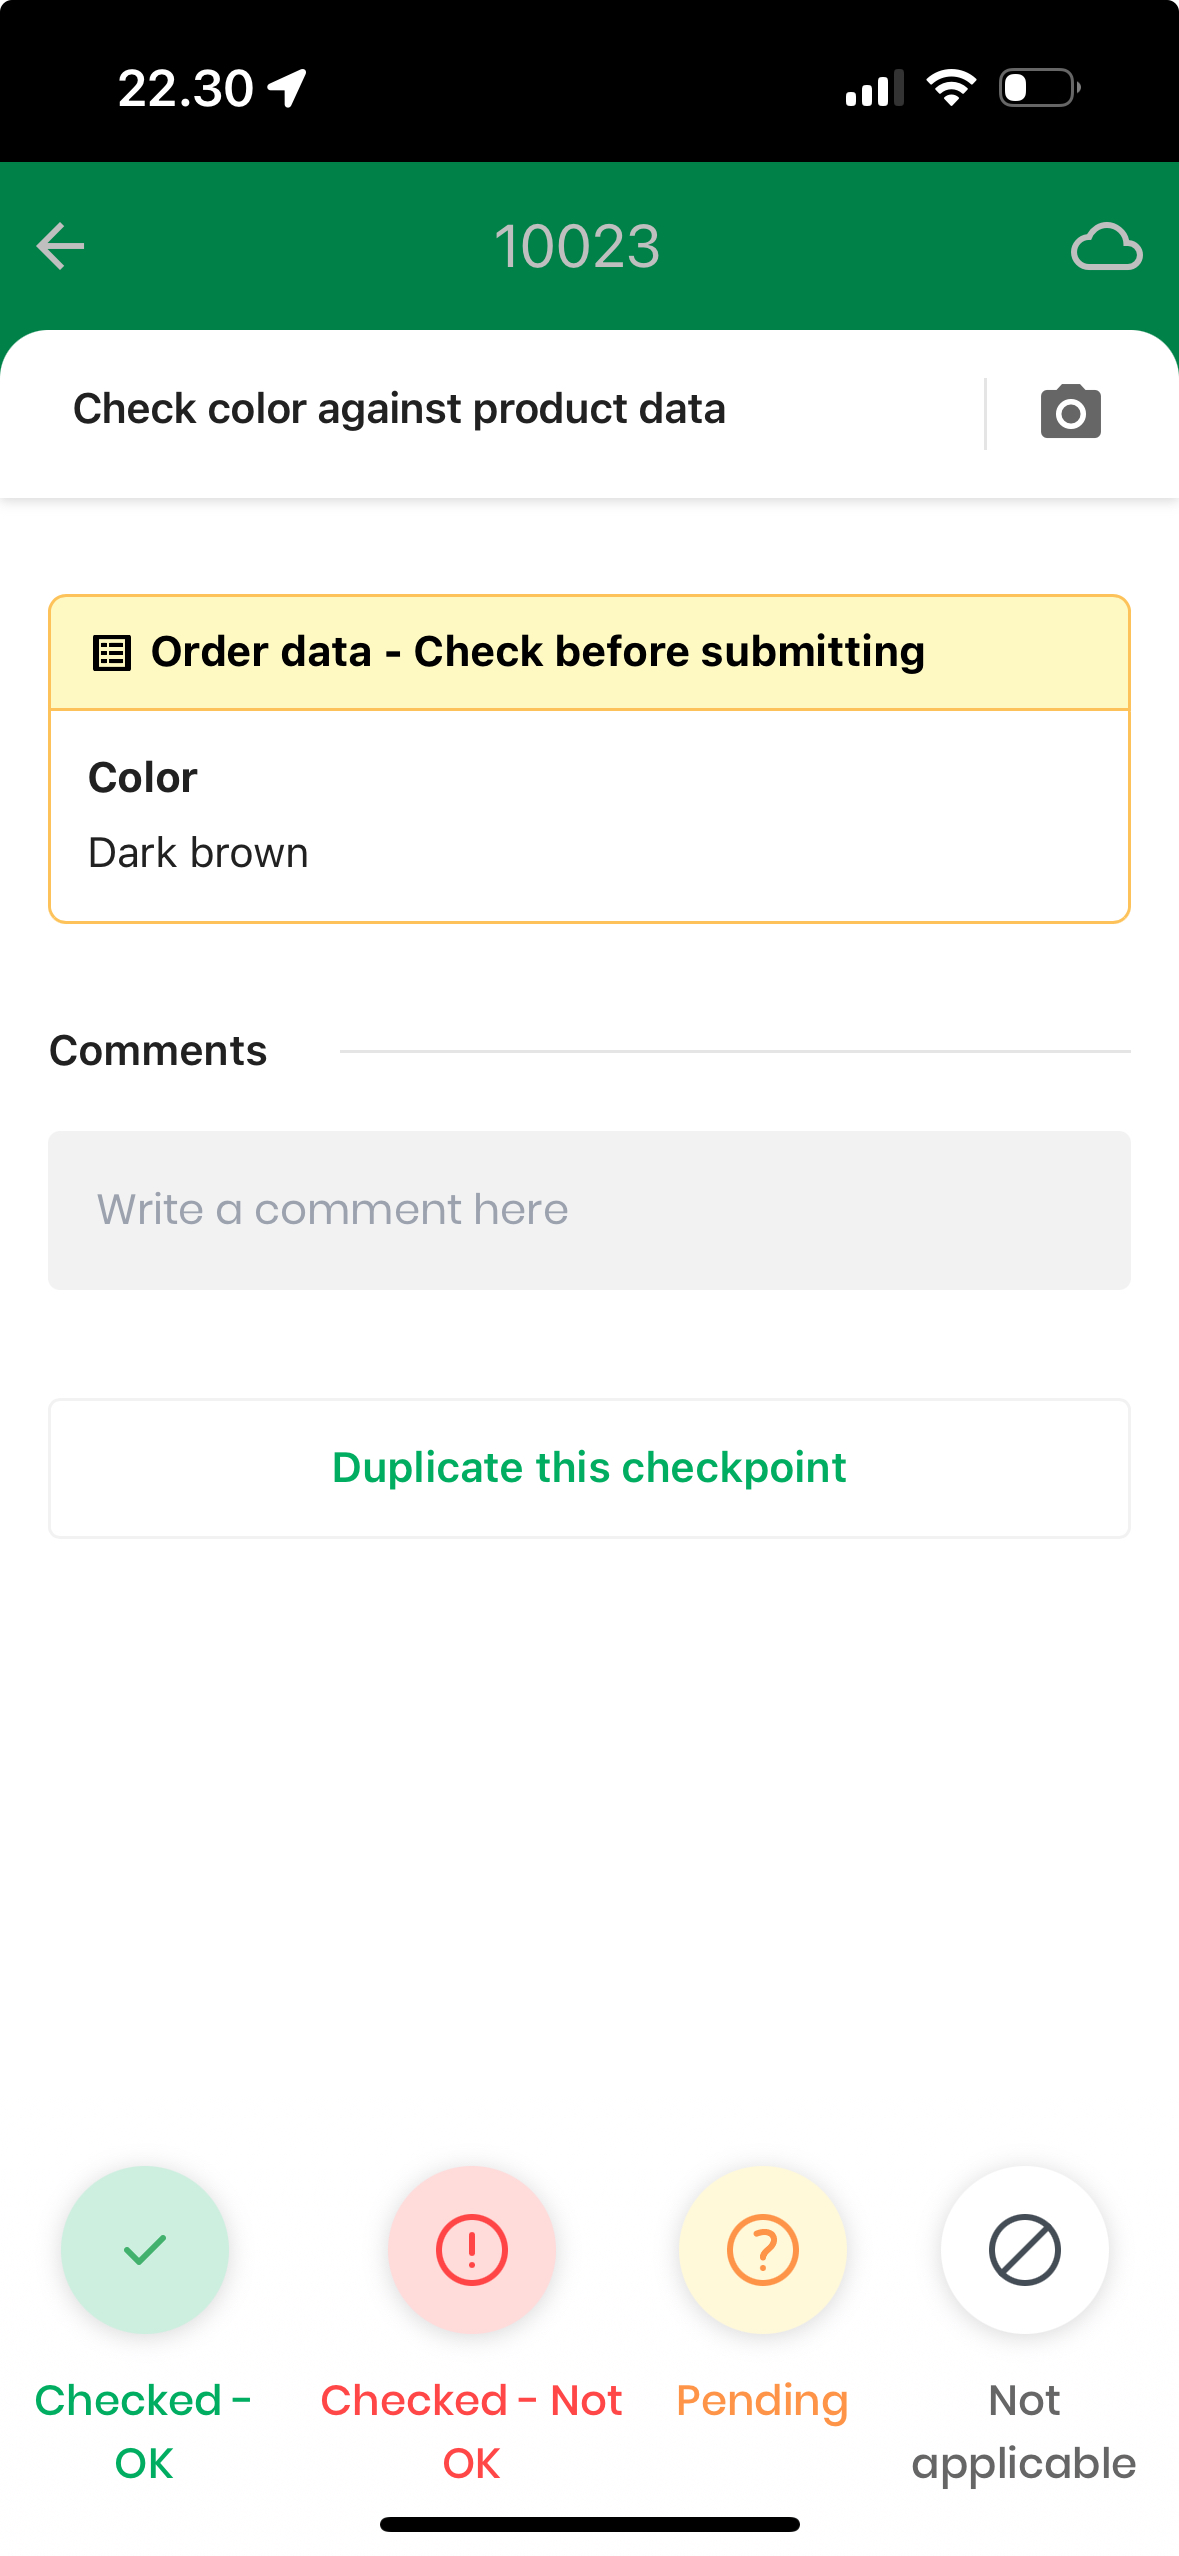The width and height of the screenshot is (1179, 2556).
Task: Tap the back arrow icon
Action: pos(60,246)
